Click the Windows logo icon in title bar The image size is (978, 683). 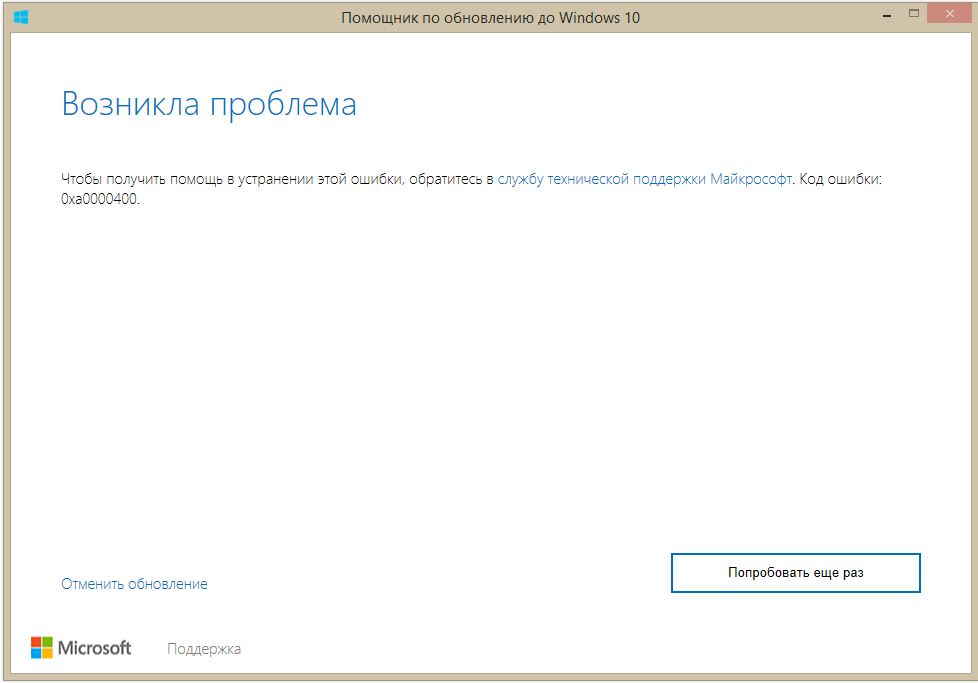(21, 17)
